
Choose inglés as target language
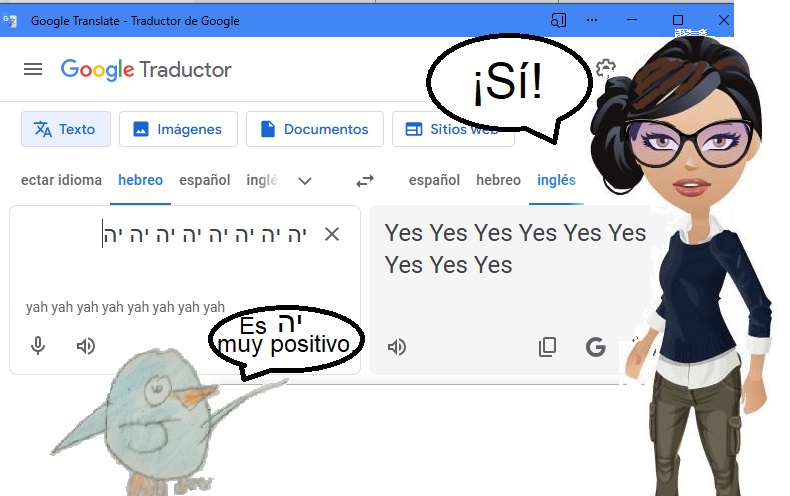coord(556,180)
